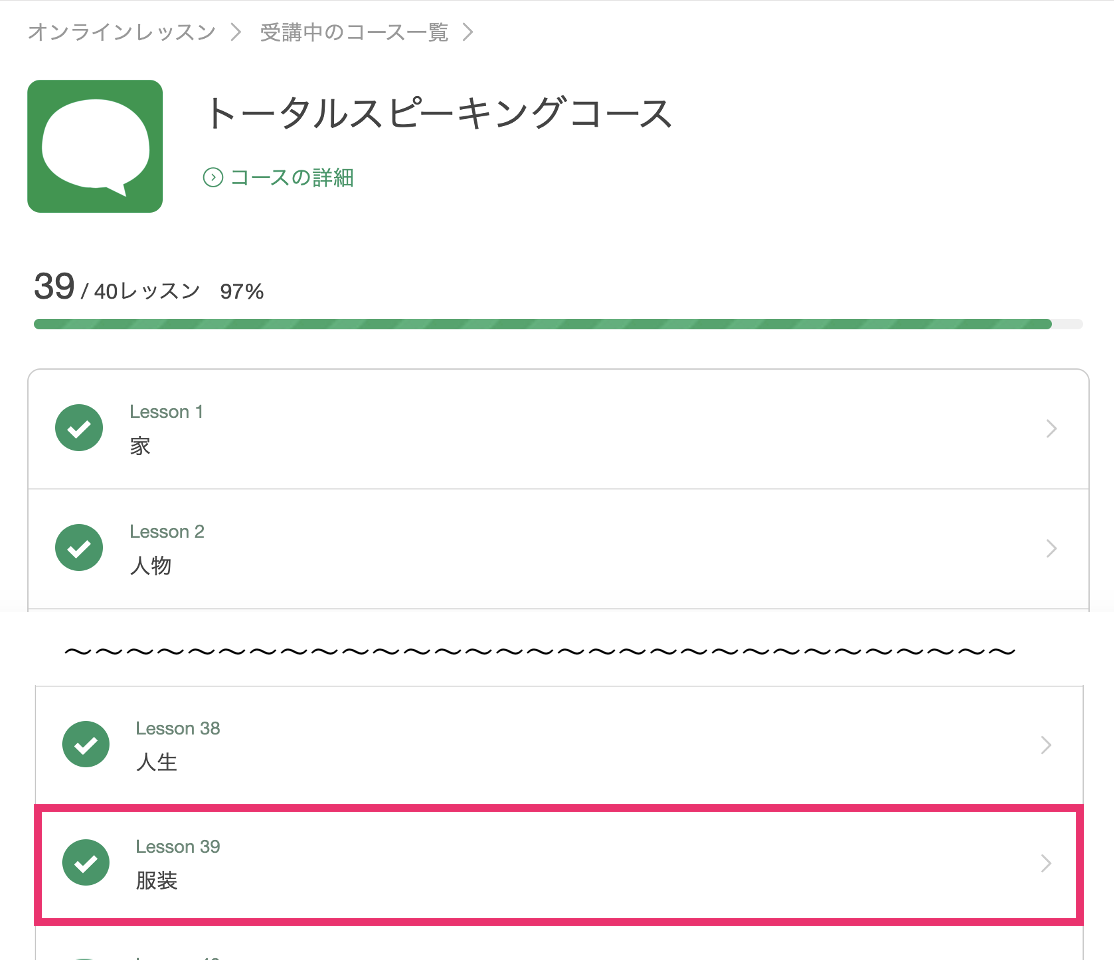This screenshot has width=1114, height=960.
Task: Open the コースの詳細 link
Action: click(x=291, y=178)
